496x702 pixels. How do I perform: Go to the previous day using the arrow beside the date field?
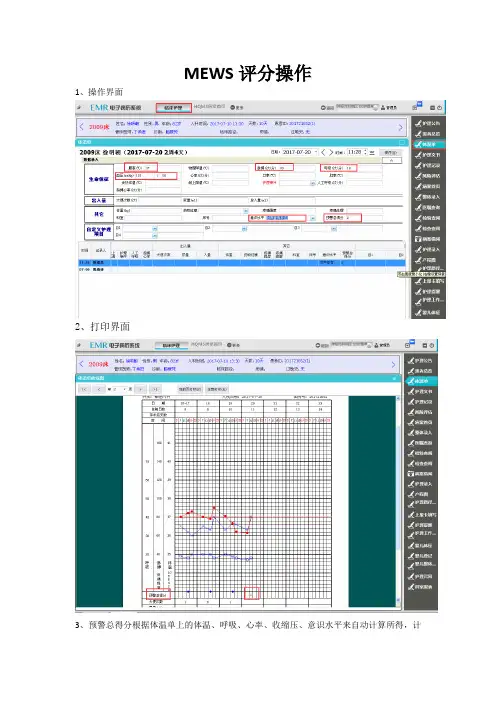(324, 152)
